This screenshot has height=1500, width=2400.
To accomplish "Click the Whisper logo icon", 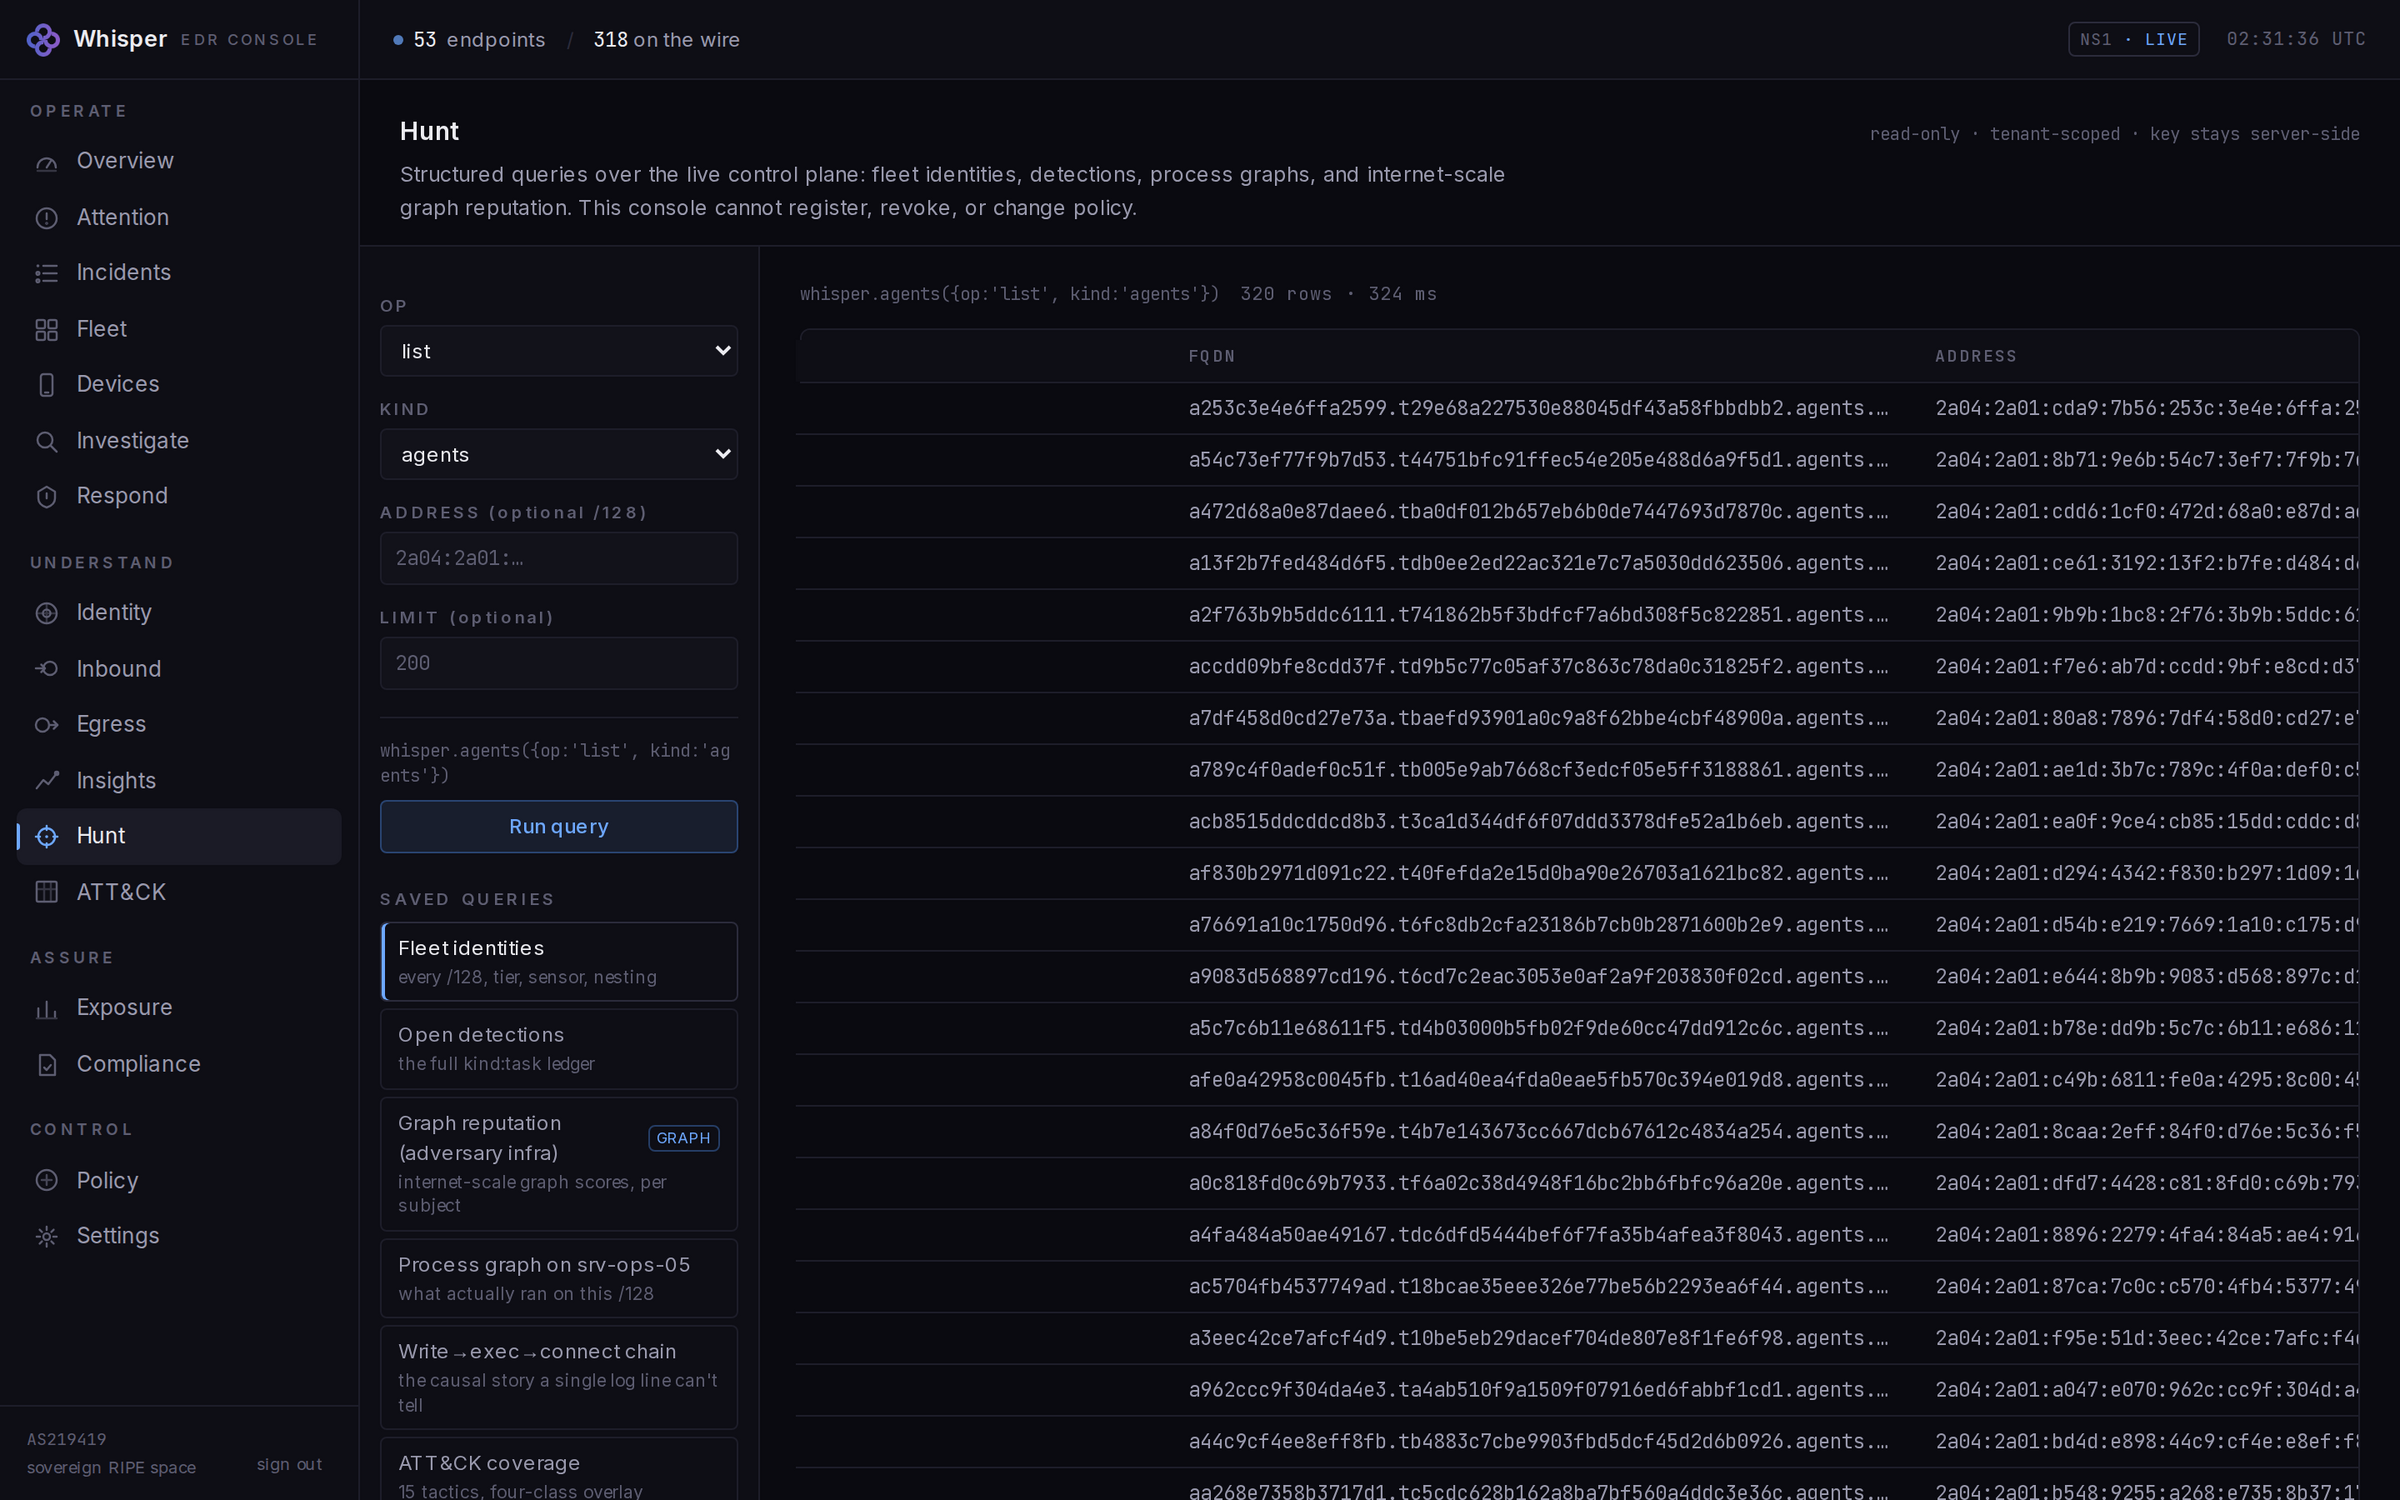I will (x=43, y=40).
